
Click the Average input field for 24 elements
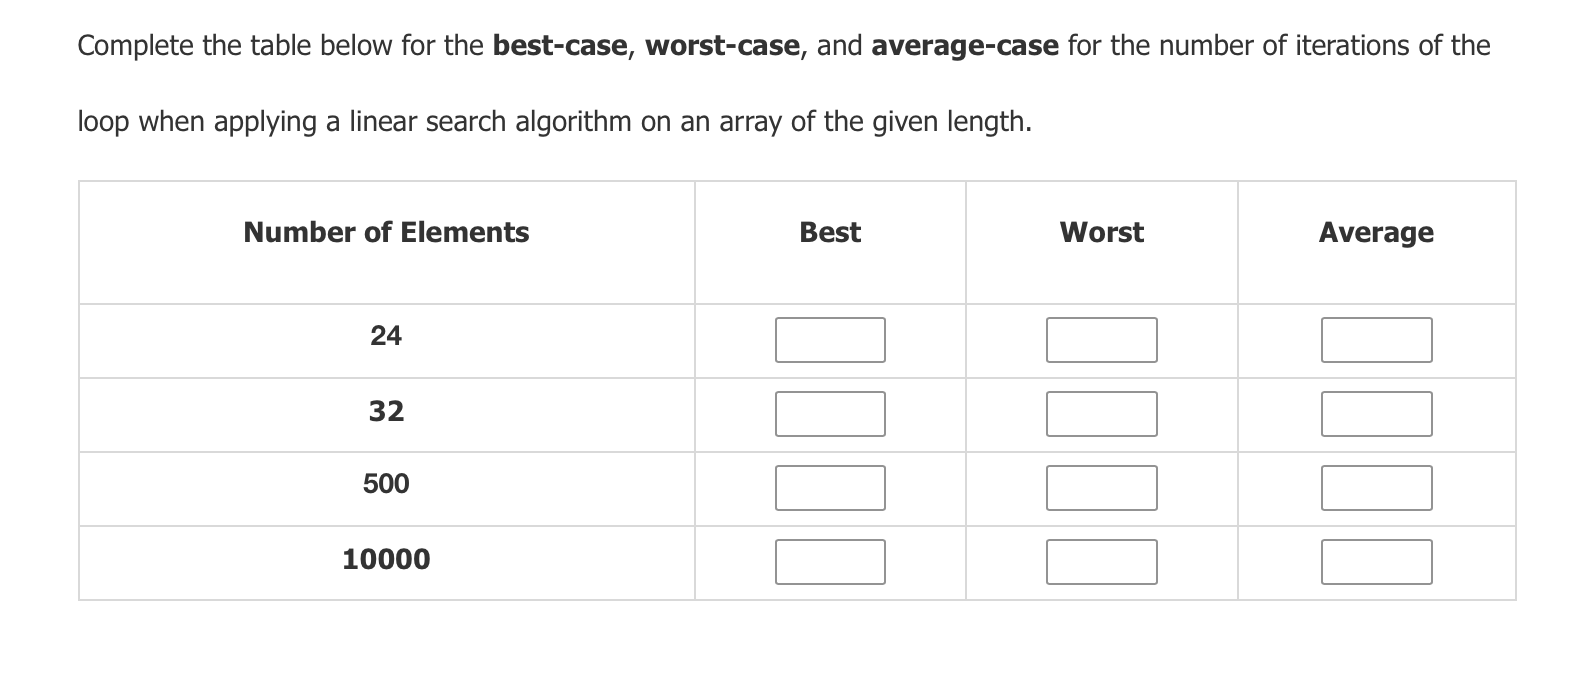pos(1377,339)
